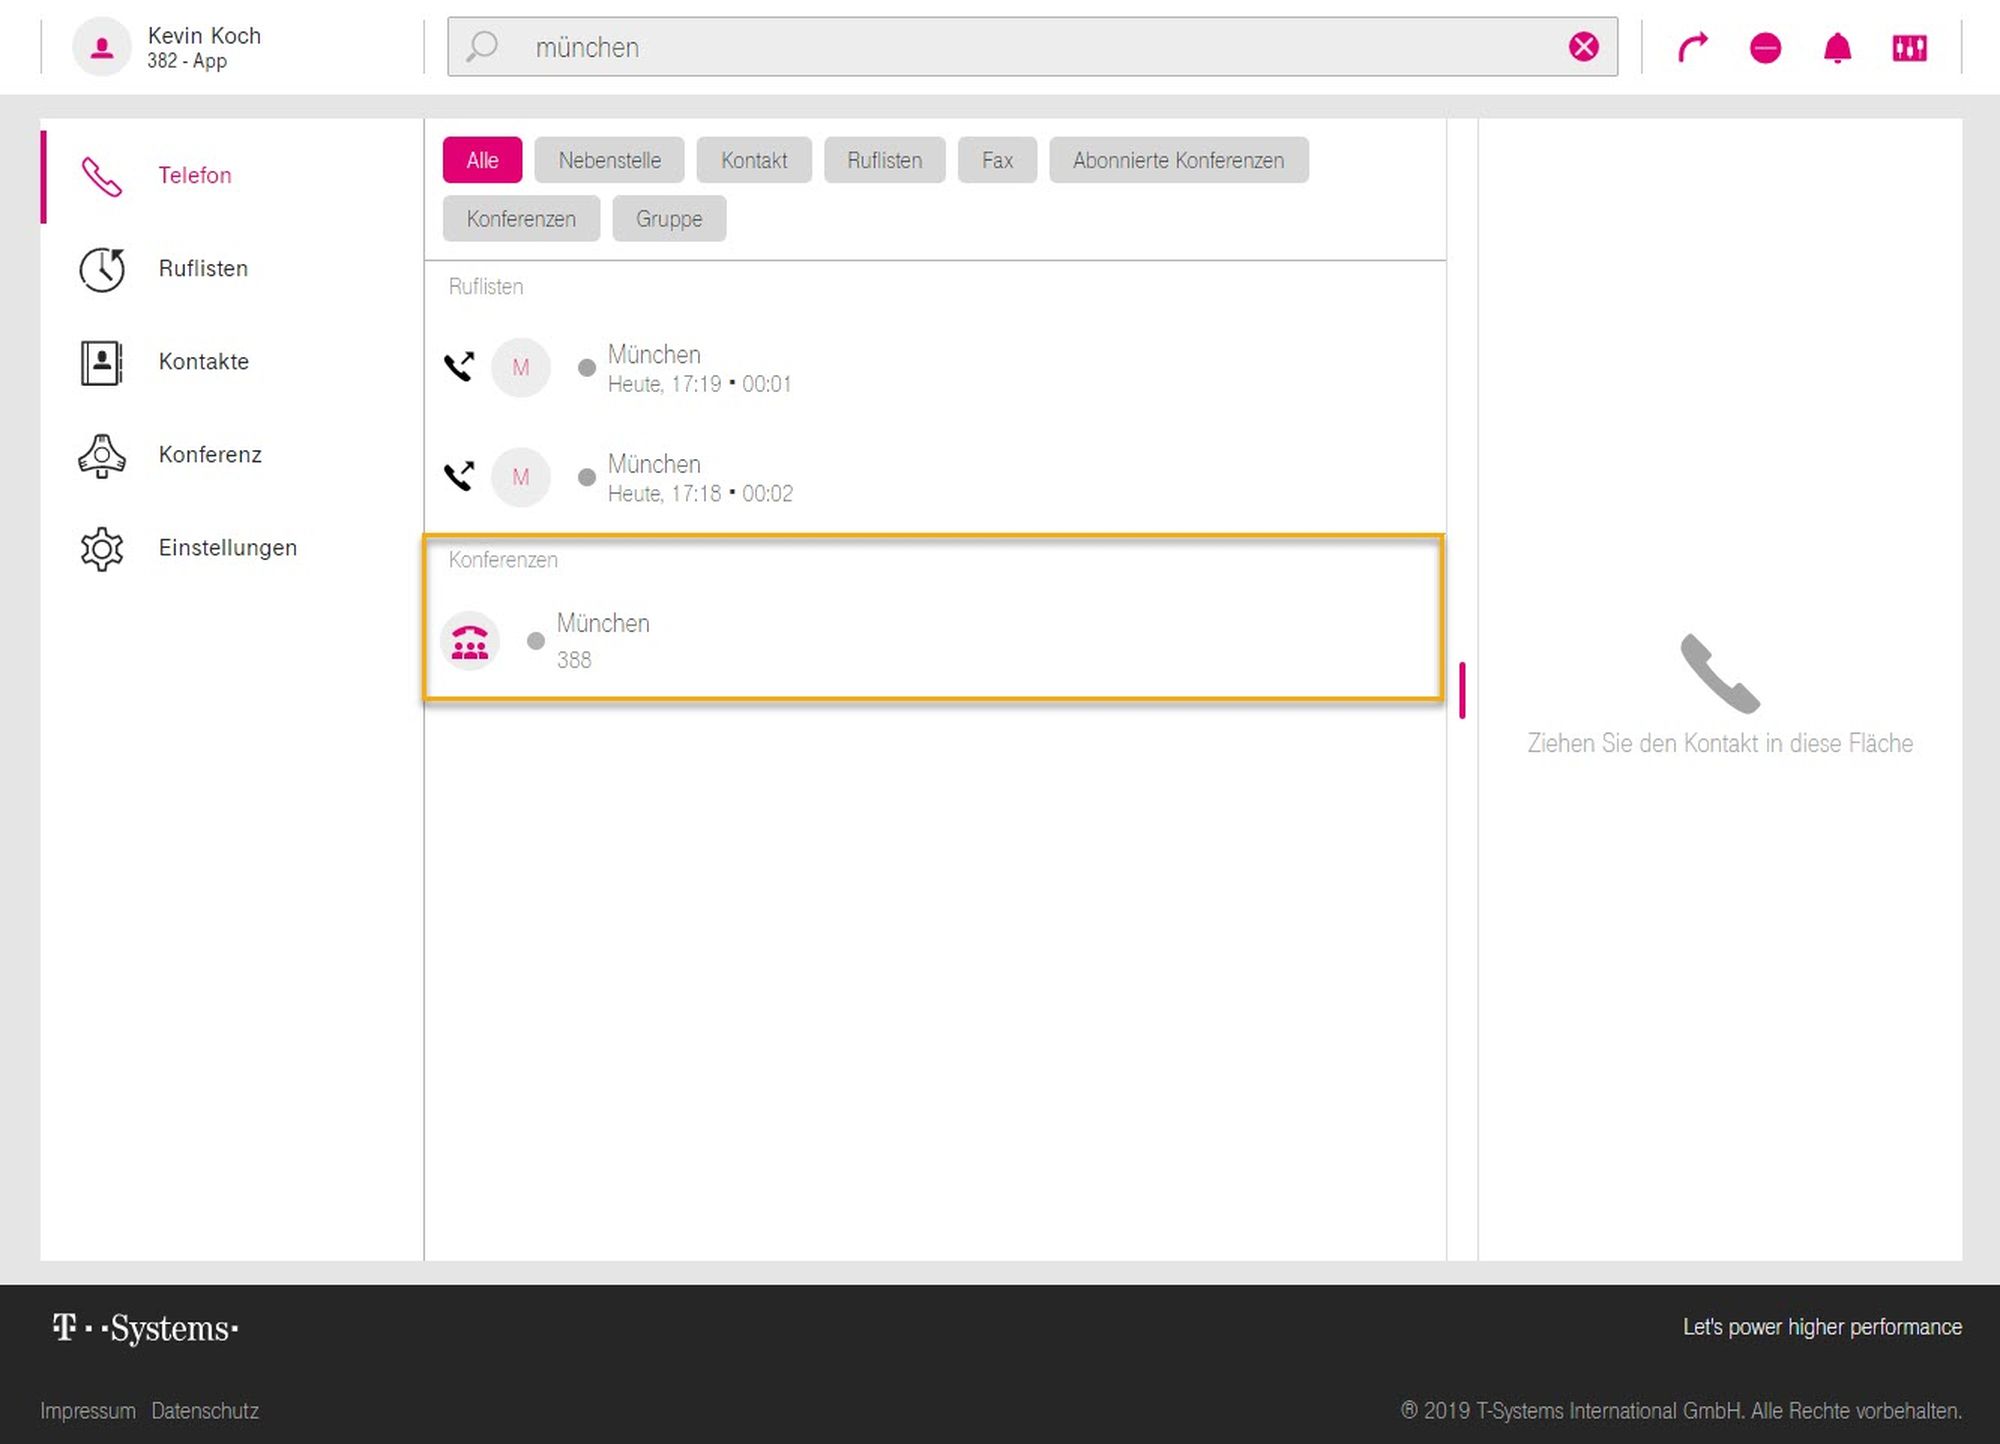This screenshot has height=1444, width=2000.
Task: Filter results by Fax
Action: 996,160
